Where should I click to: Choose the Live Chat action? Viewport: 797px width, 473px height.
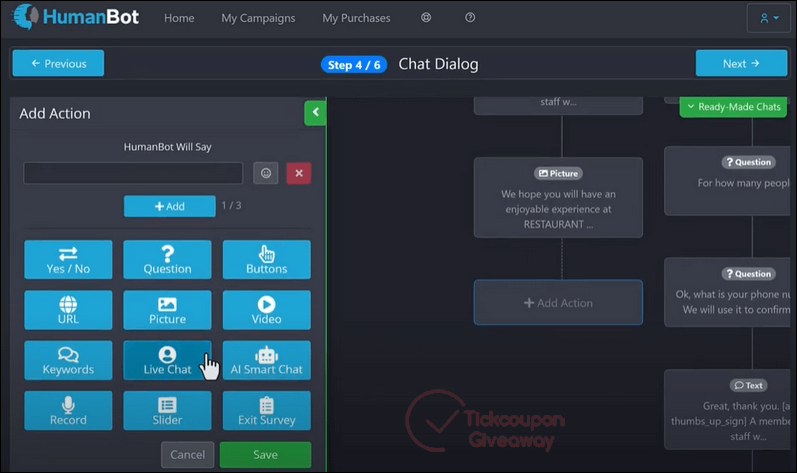pyautogui.click(x=167, y=360)
